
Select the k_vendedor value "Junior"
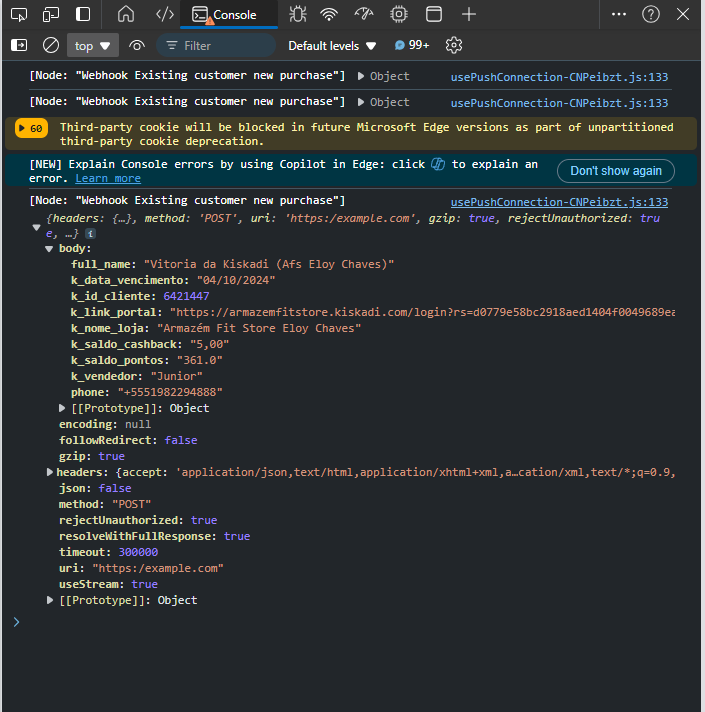tap(177, 376)
